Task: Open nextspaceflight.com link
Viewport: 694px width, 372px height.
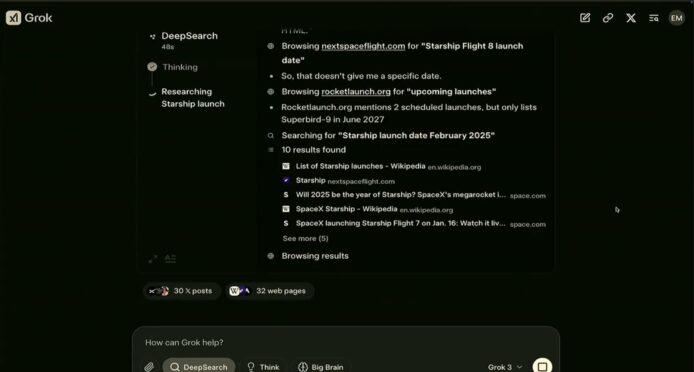Action: (x=363, y=46)
